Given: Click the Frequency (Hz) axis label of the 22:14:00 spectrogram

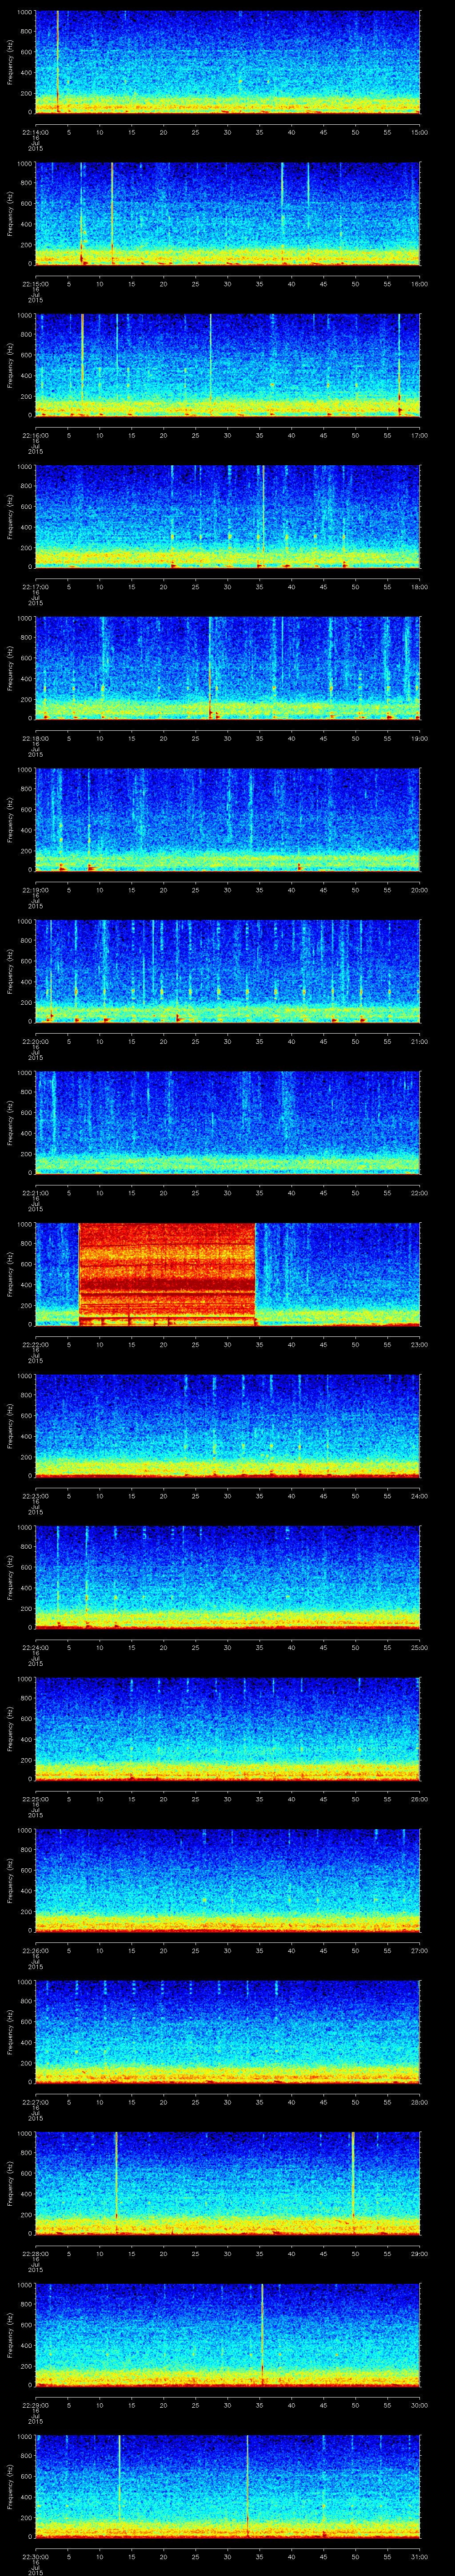Looking at the screenshot, I should (10, 63).
